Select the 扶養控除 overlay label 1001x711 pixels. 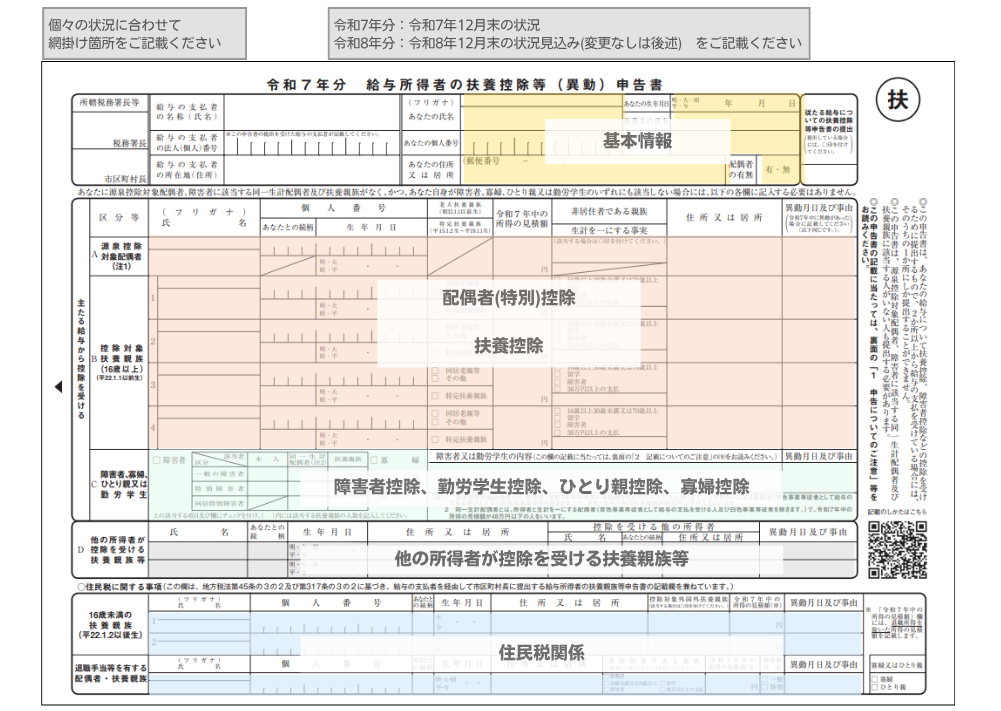(x=509, y=345)
